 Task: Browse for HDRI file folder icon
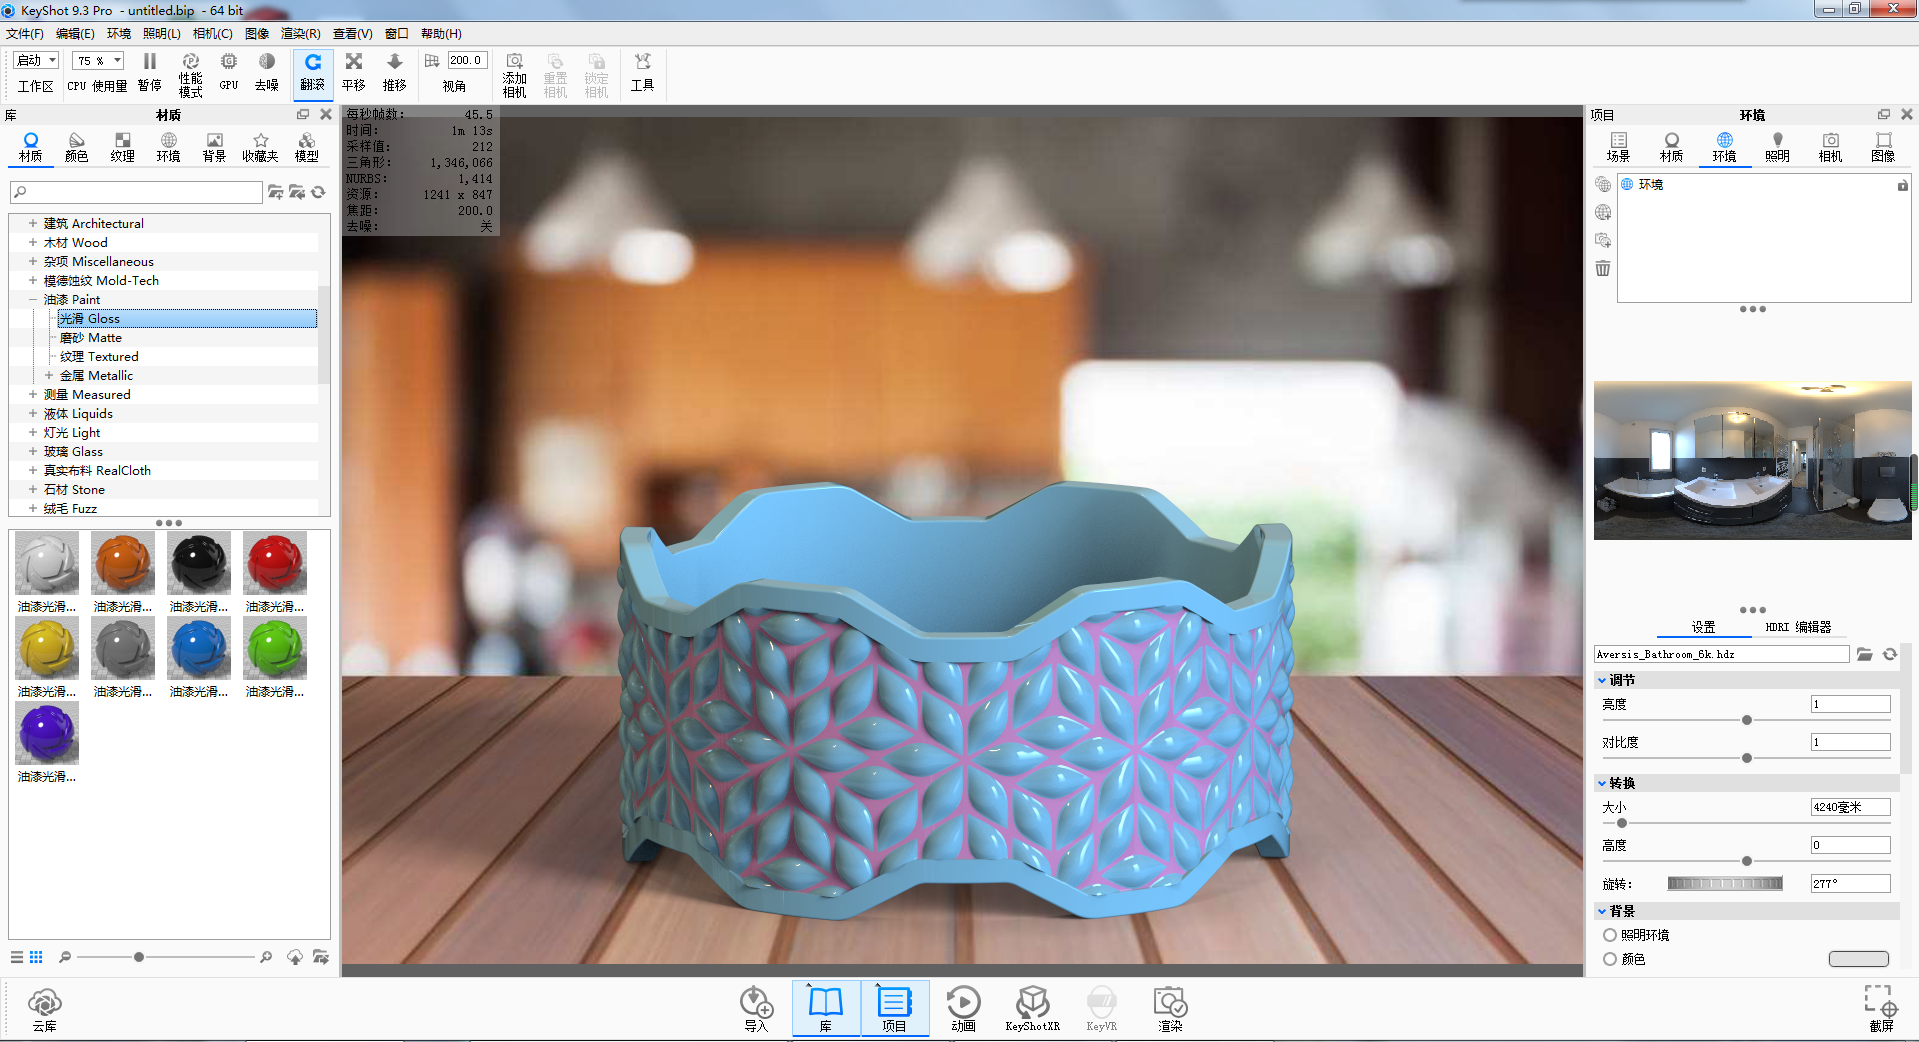(x=1865, y=654)
